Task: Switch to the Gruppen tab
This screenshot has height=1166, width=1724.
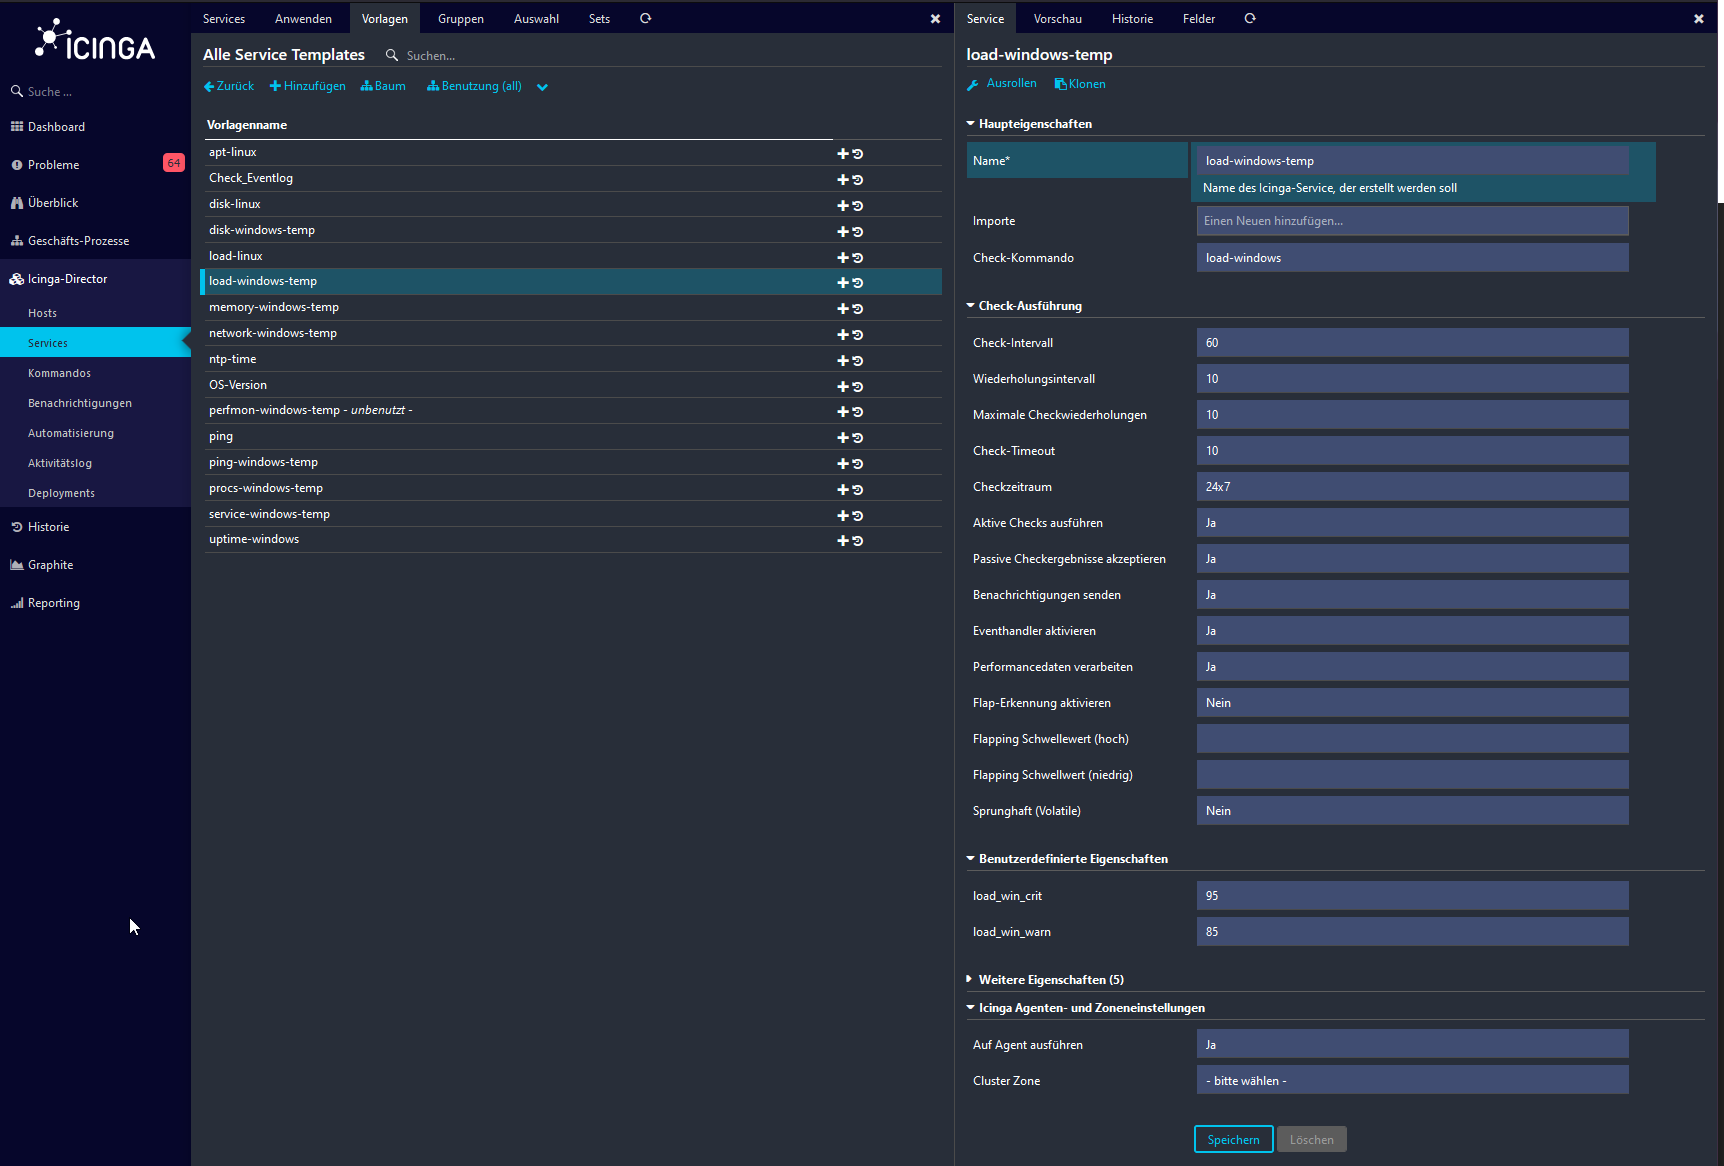Action: click(x=461, y=19)
